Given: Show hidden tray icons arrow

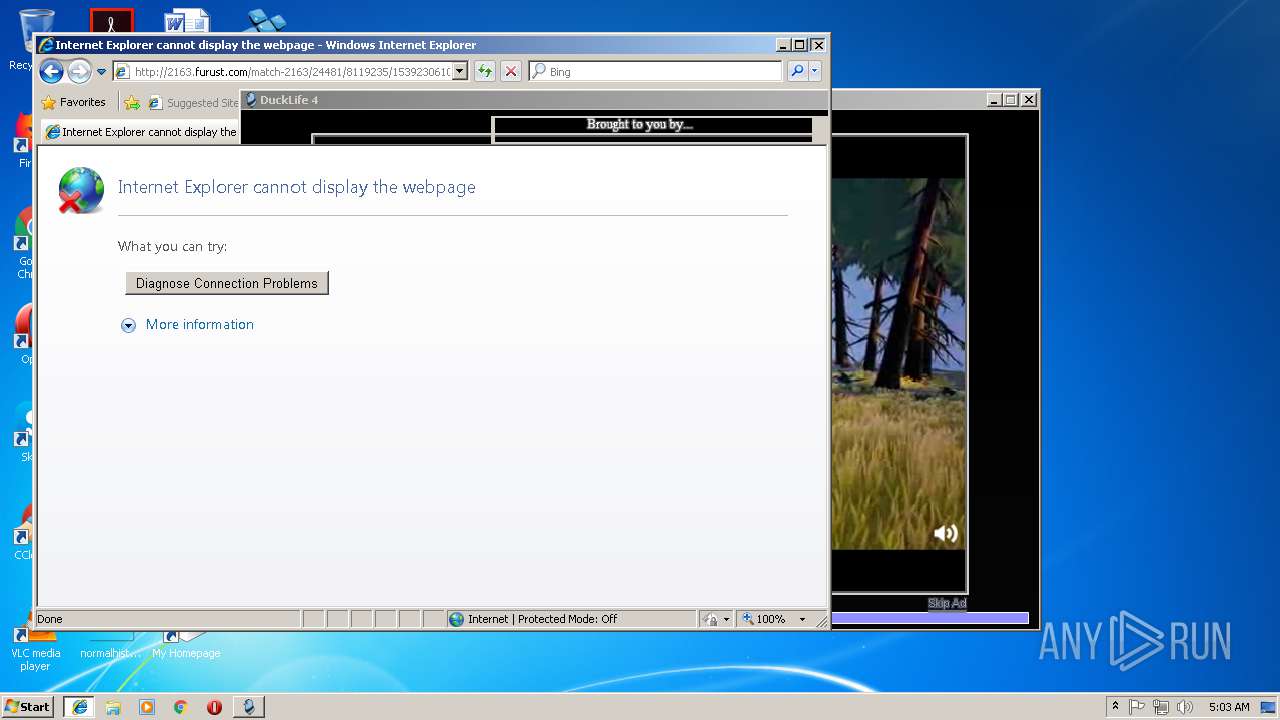Looking at the screenshot, I should tap(1115, 706).
